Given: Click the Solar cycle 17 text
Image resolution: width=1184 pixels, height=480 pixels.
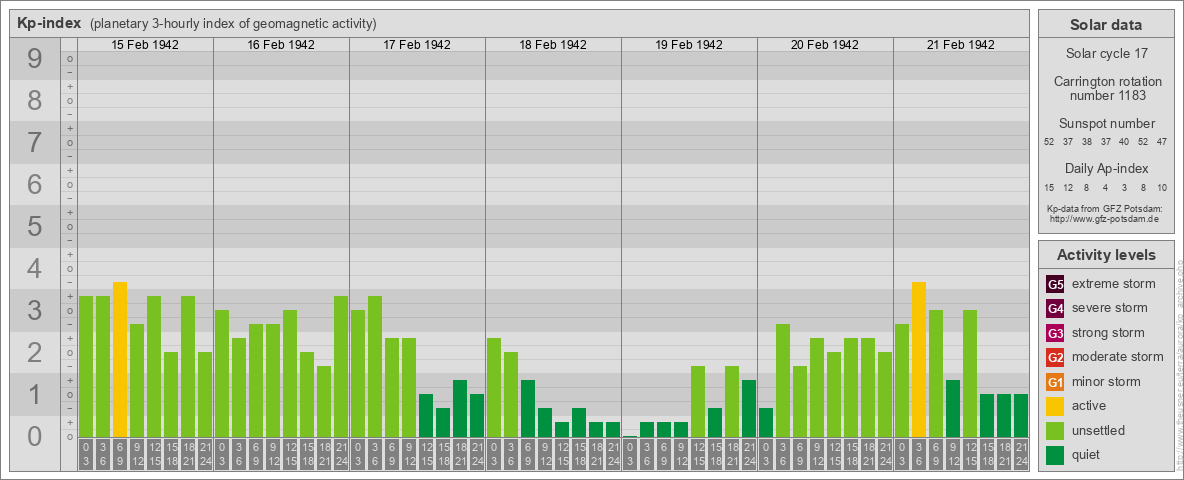Looking at the screenshot, I should click(x=1106, y=54).
